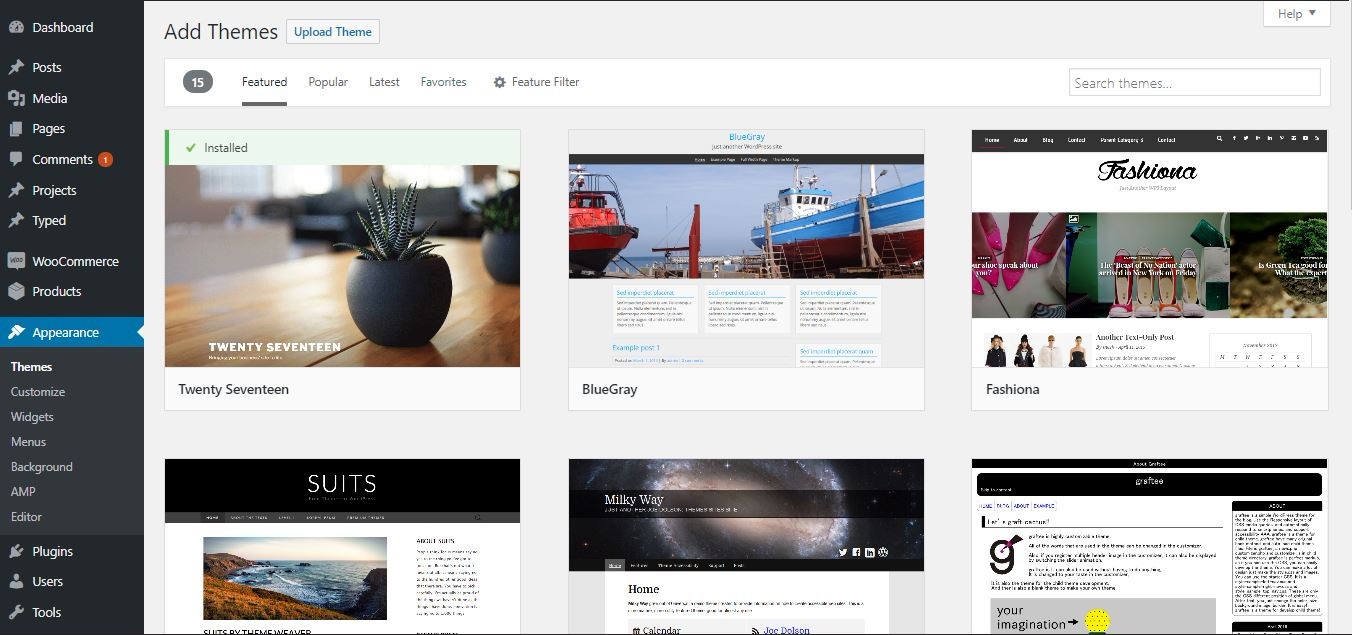The width and height of the screenshot is (1352, 635).
Task: Click the Products box icon
Action: [x=16, y=292]
